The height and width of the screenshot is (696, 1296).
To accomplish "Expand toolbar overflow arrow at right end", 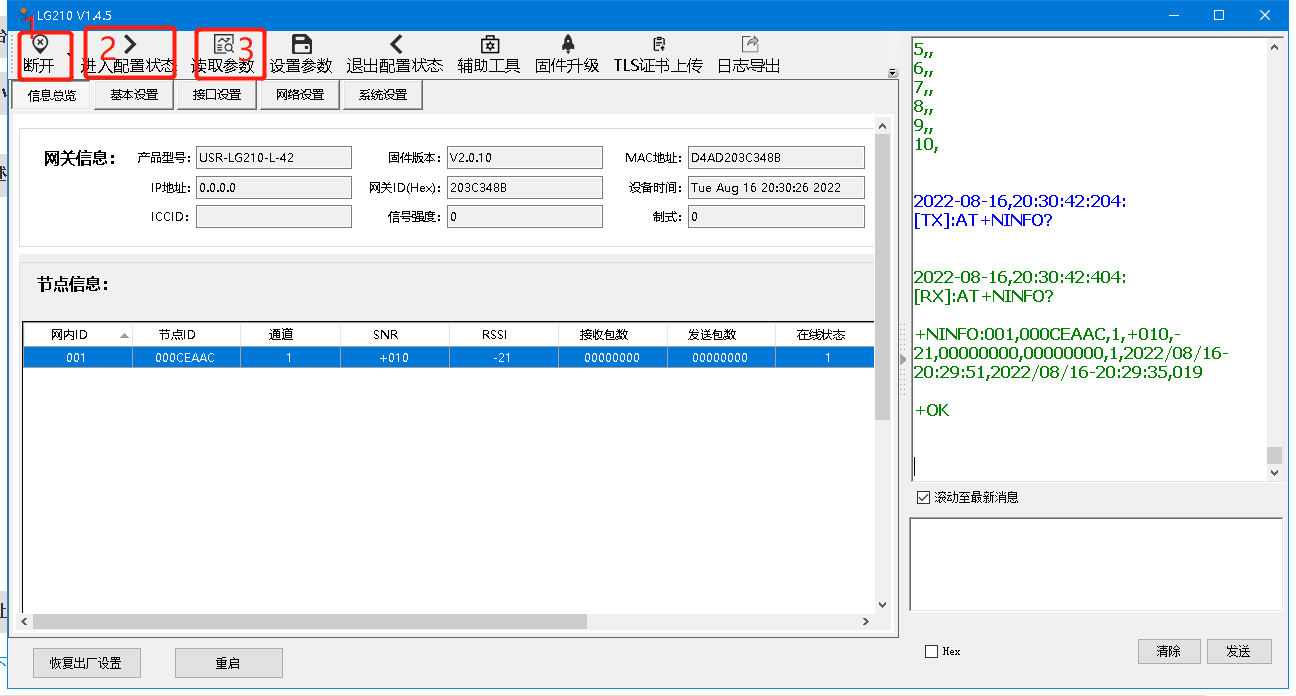I will click(893, 72).
